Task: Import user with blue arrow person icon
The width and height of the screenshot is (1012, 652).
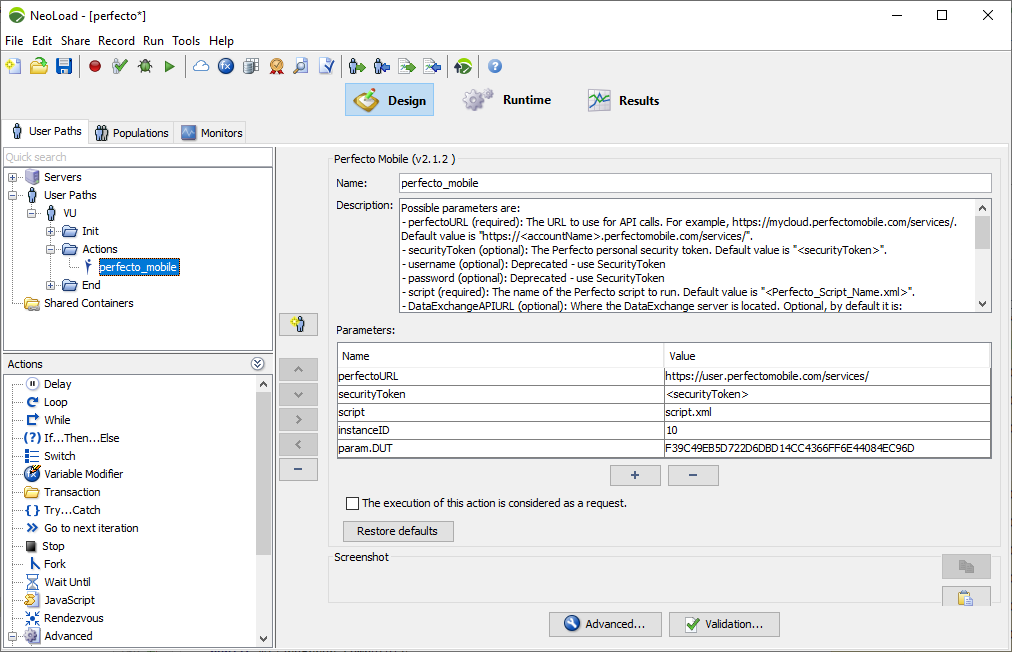Action: 382,66
